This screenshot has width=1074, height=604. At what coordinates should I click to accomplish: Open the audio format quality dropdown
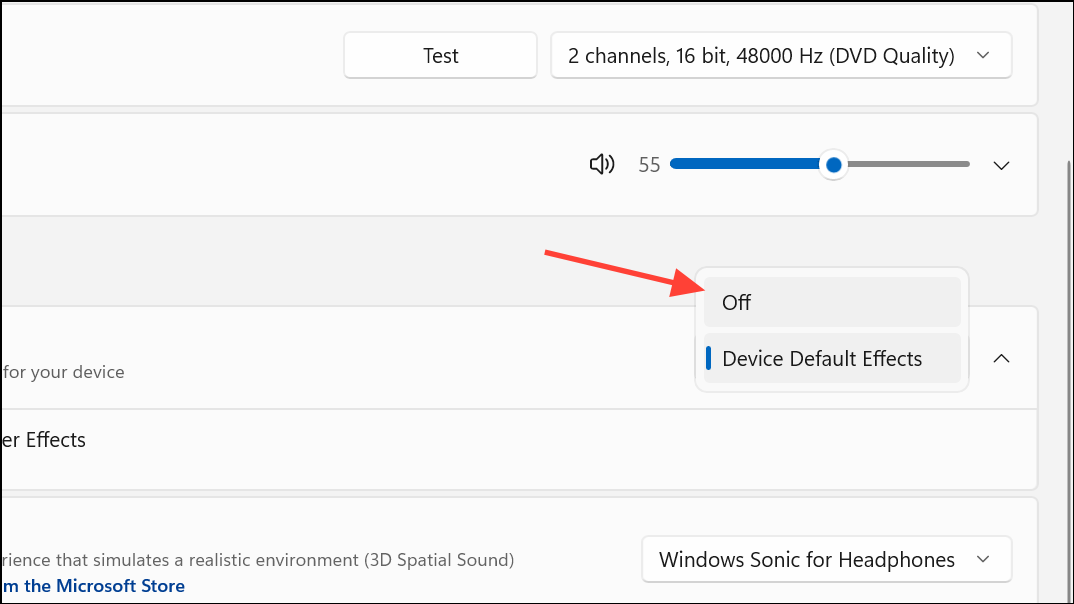[x=760, y=56]
